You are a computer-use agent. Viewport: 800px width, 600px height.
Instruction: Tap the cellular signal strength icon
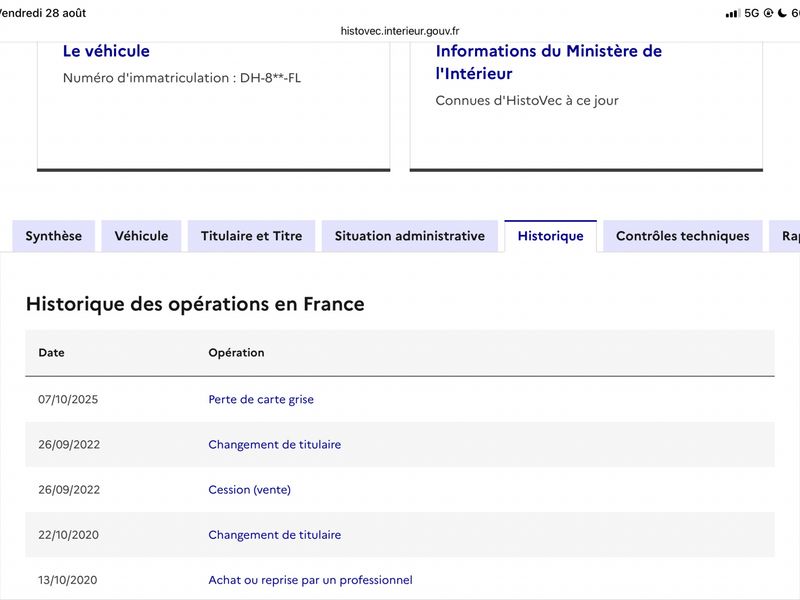733,13
